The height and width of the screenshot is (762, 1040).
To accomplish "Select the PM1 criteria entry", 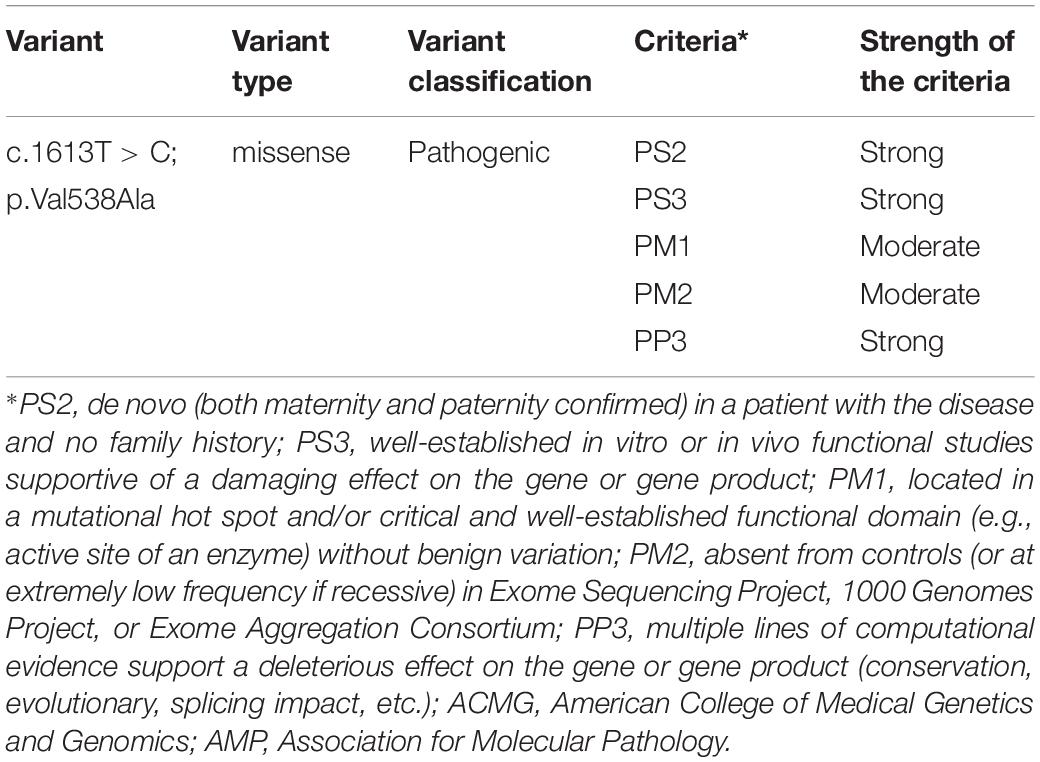I will click(x=662, y=247).
